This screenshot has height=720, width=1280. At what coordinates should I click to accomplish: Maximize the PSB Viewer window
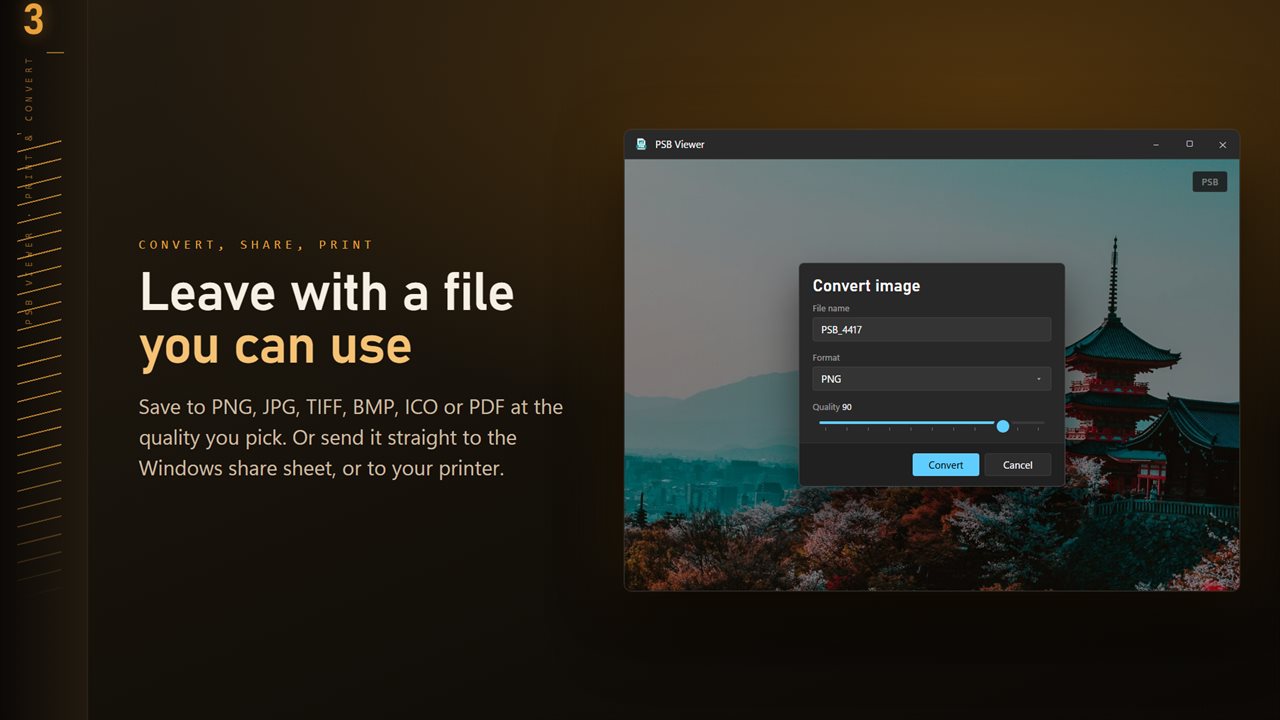(1189, 144)
